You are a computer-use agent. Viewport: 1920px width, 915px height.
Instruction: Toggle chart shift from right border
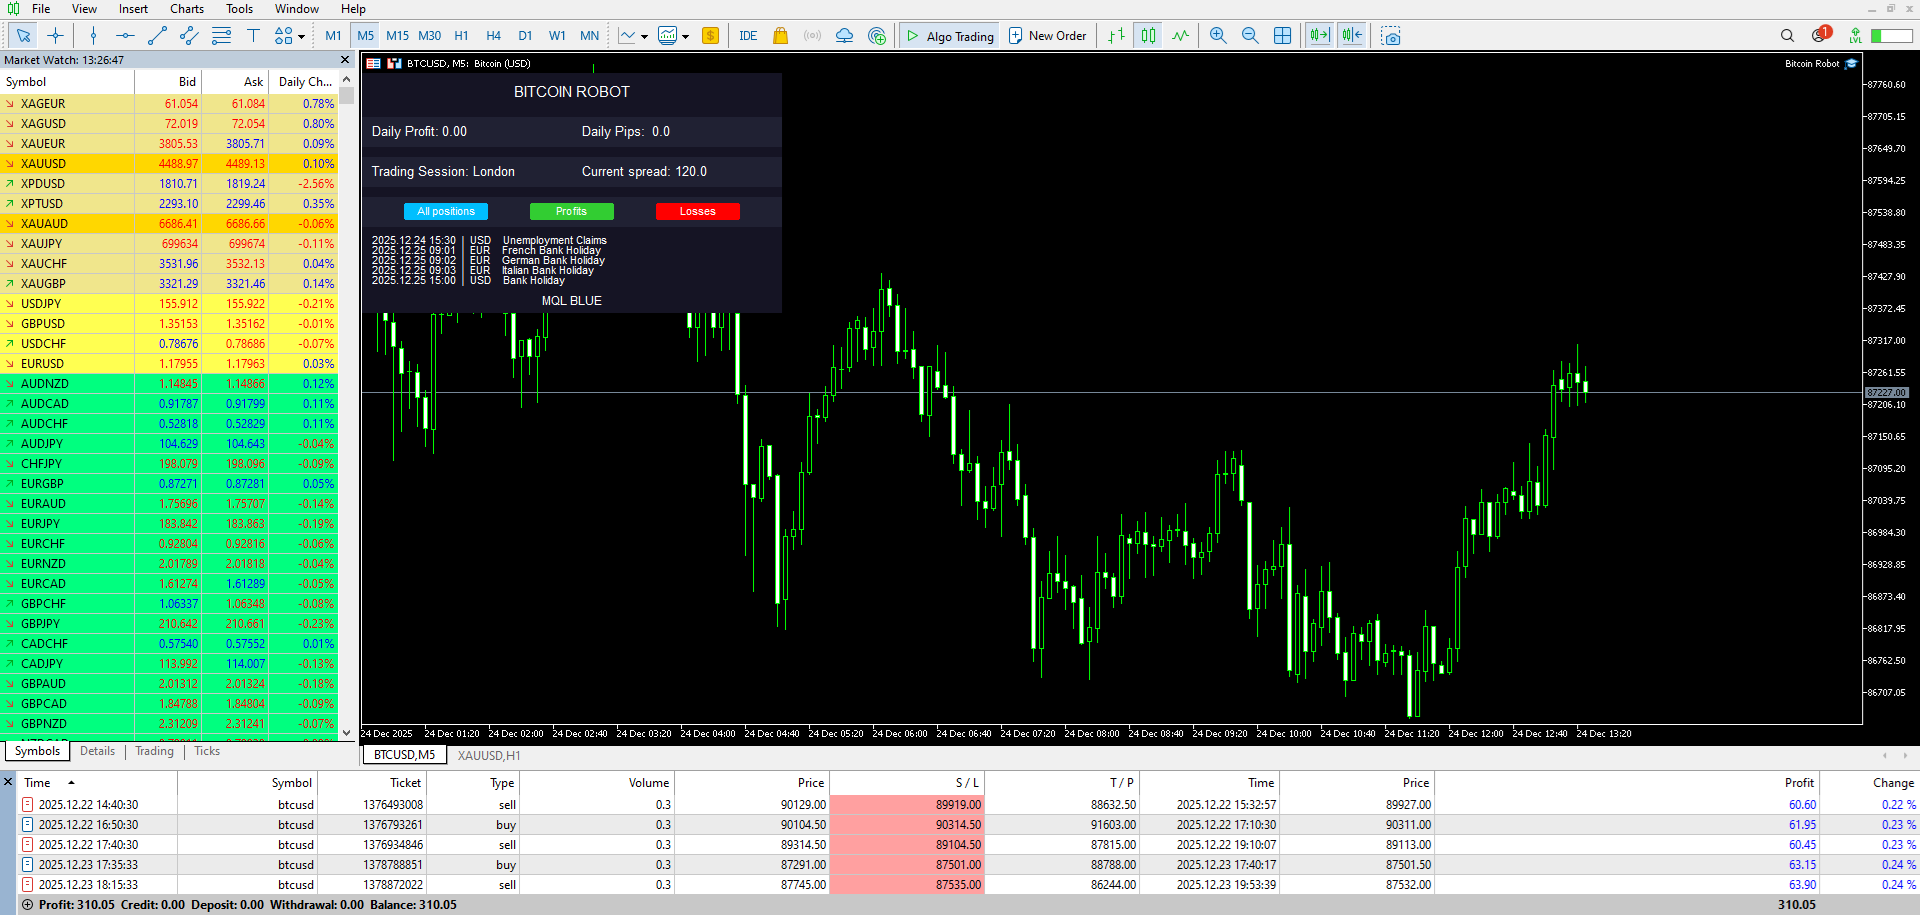pyautogui.click(x=1352, y=36)
